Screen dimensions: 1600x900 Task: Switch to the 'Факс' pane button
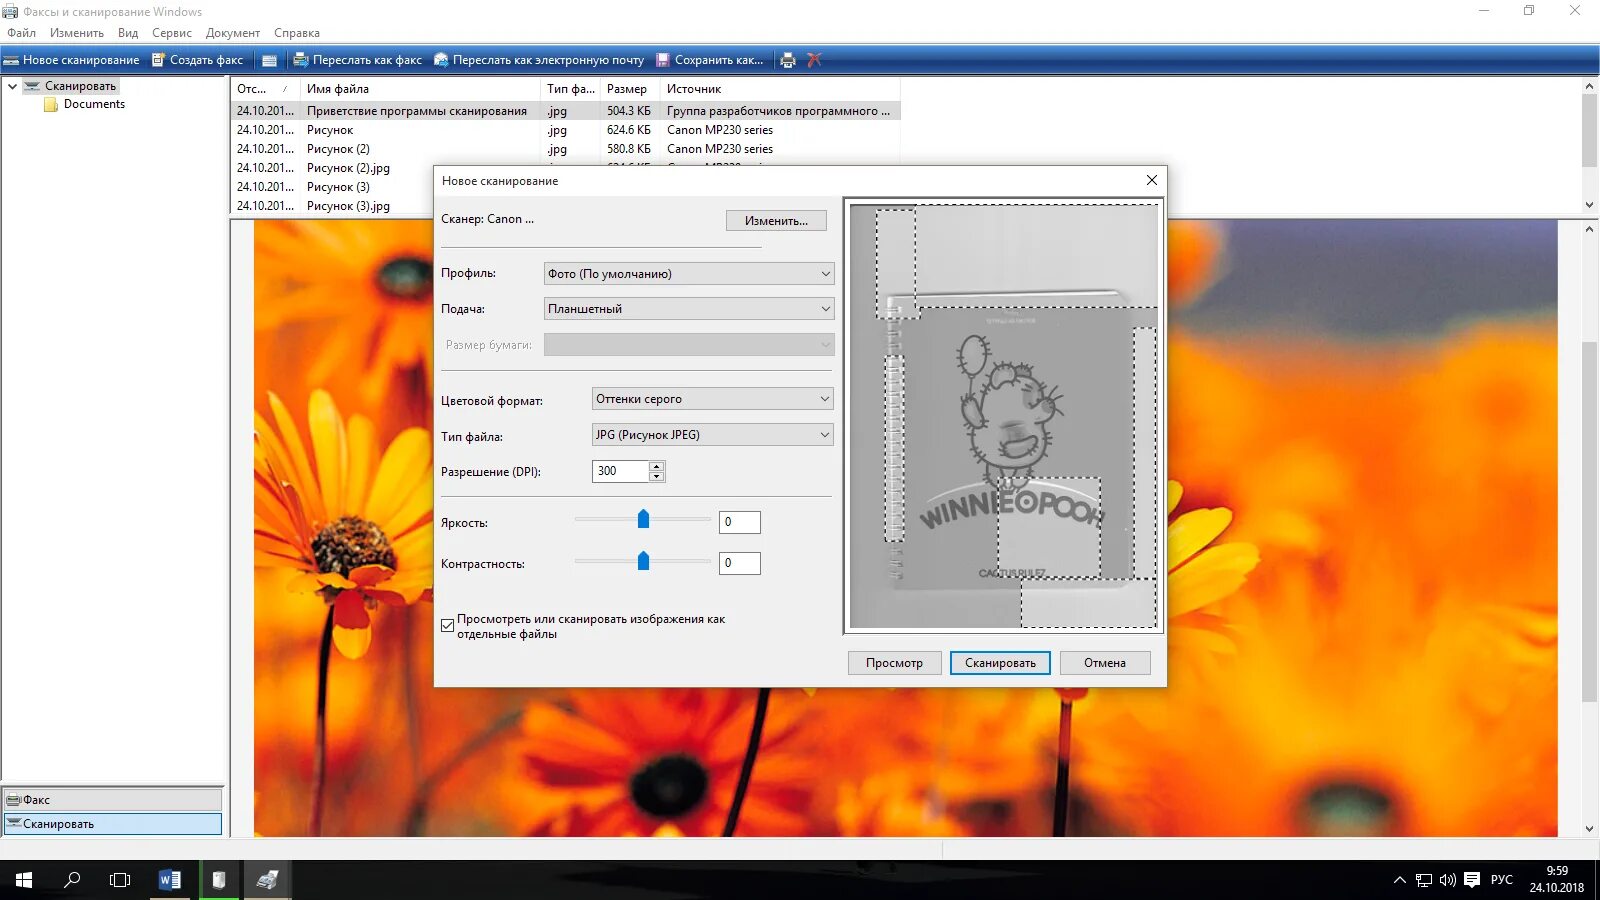click(x=112, y=800)
